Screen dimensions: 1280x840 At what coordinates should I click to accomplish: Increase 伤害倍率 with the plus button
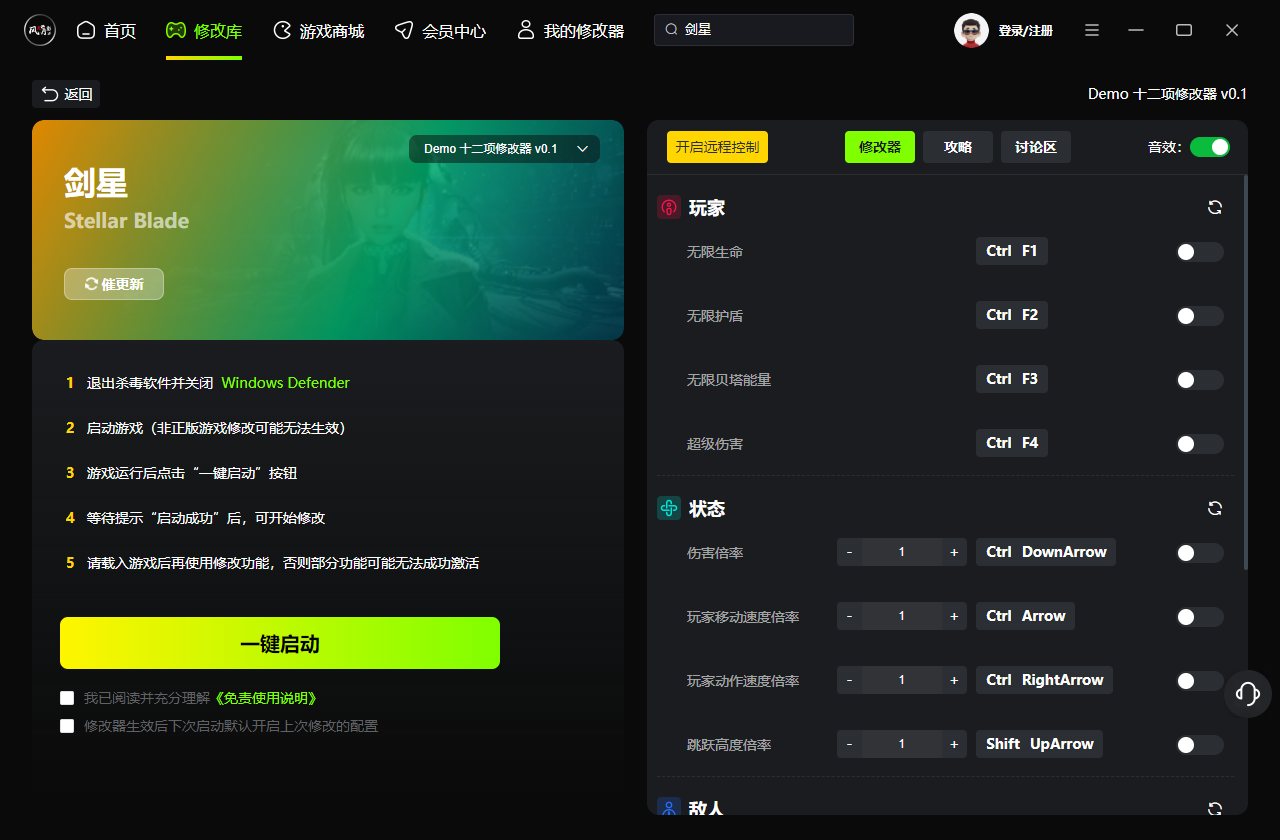tap(954, 552)
